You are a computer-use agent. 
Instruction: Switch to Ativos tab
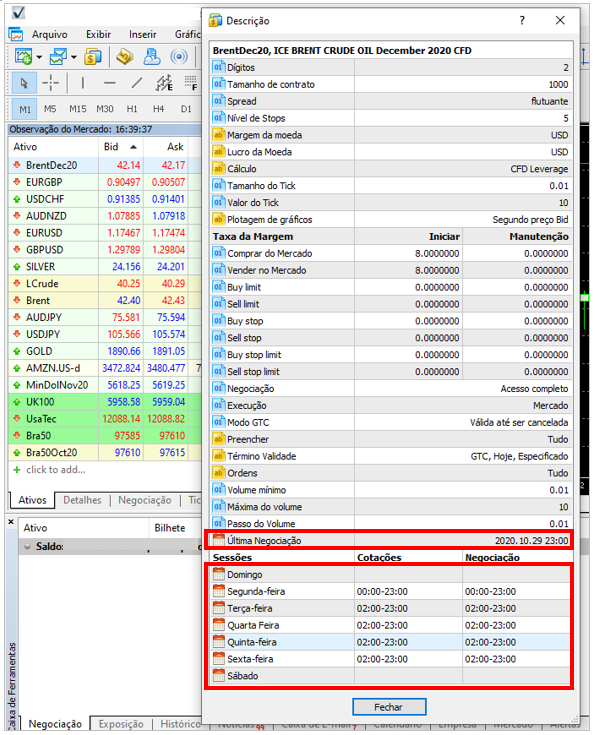point(32,500)
